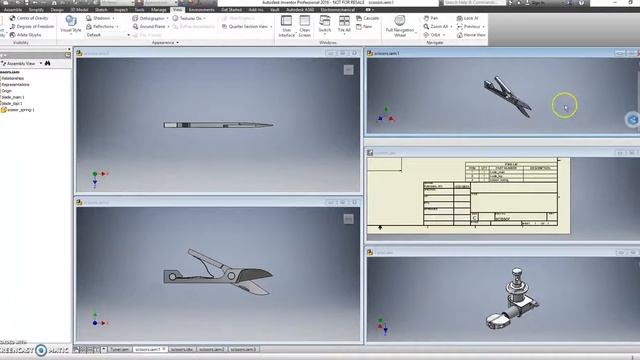The height and width of the screenshot is (360, 640).
Task: Click the first window-arrangement icon in the bottom bar
Action: (x=76, y=350)
